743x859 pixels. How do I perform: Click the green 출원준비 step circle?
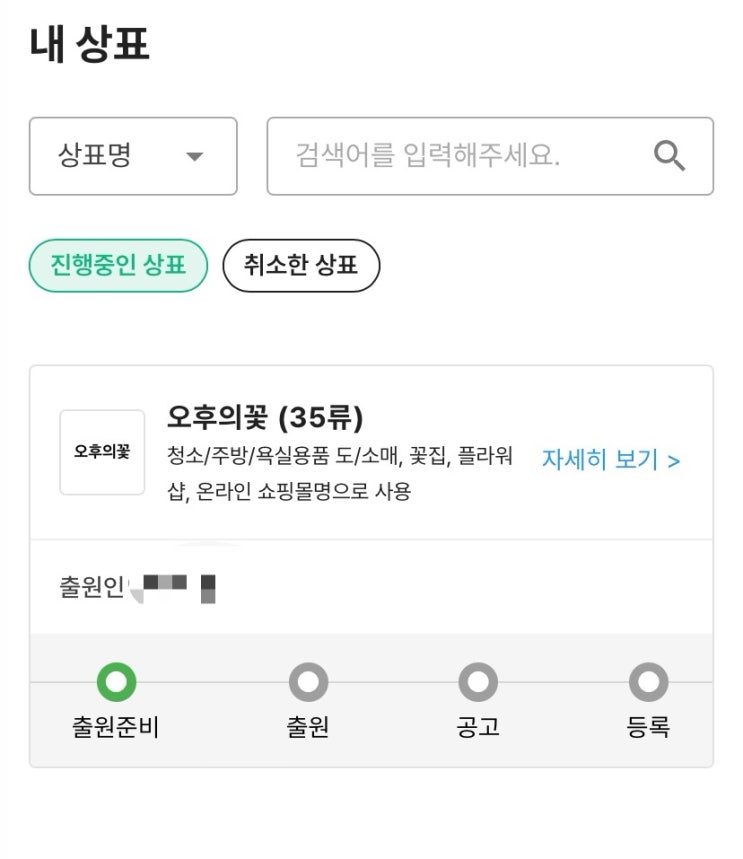point(116,683)
